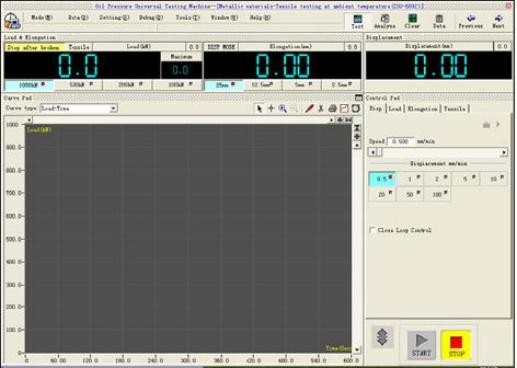Click the vertical expand icon right of the chart

[357, 137]
